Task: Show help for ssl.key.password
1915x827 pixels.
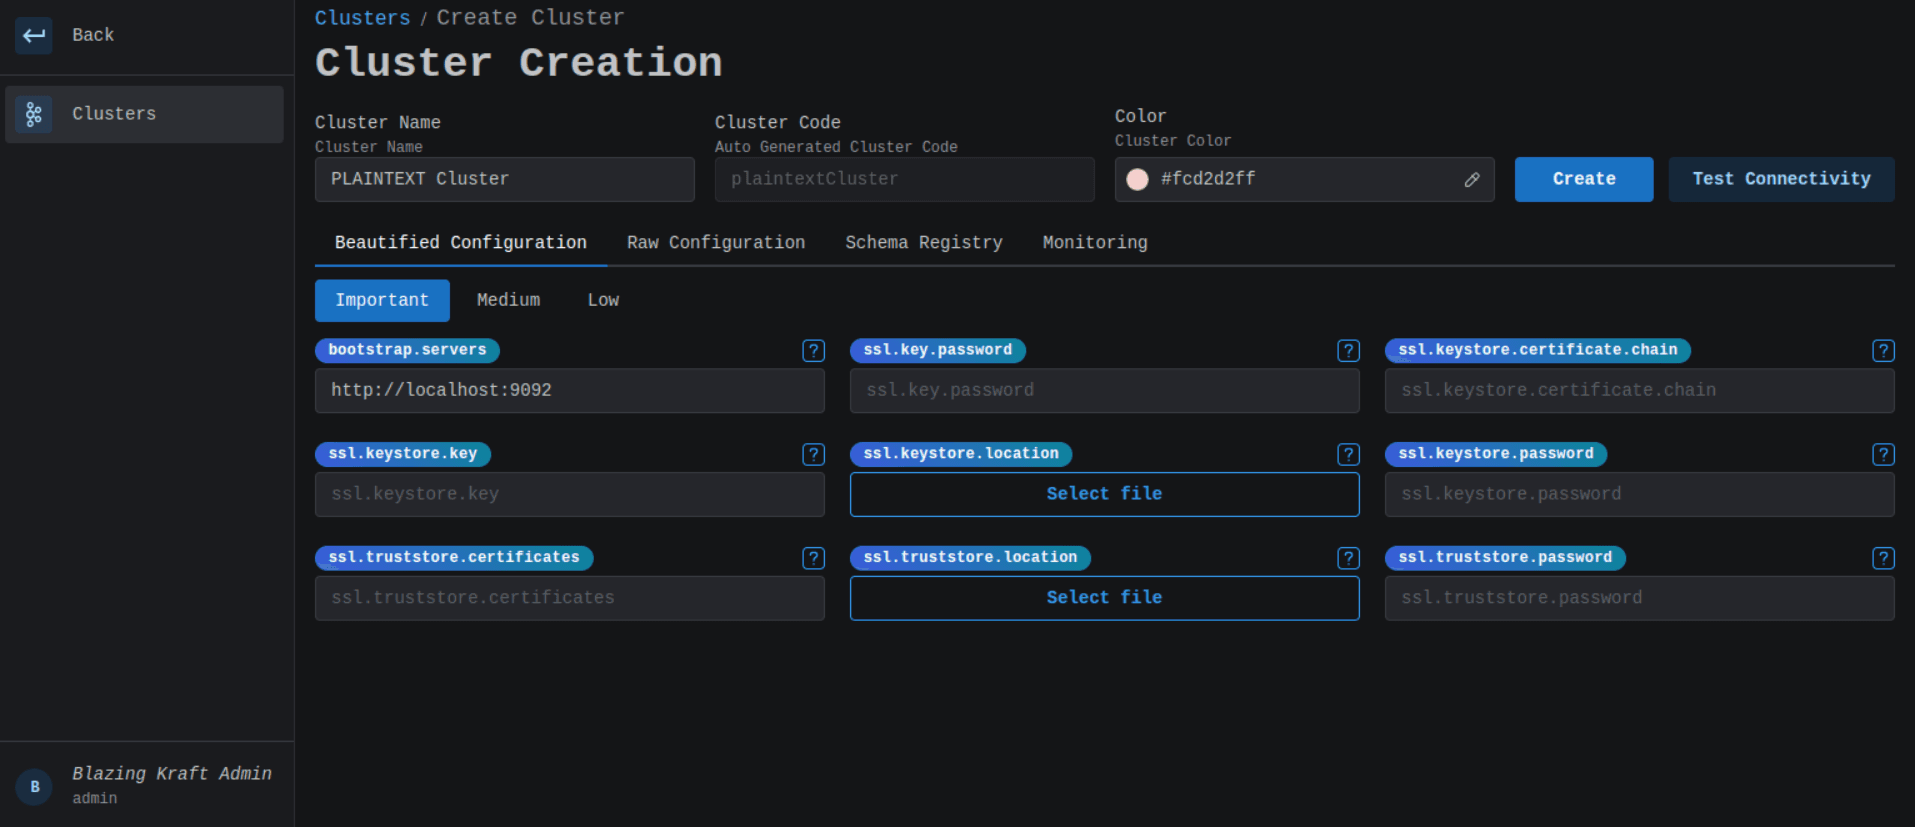Action: tap(1349, 350)
